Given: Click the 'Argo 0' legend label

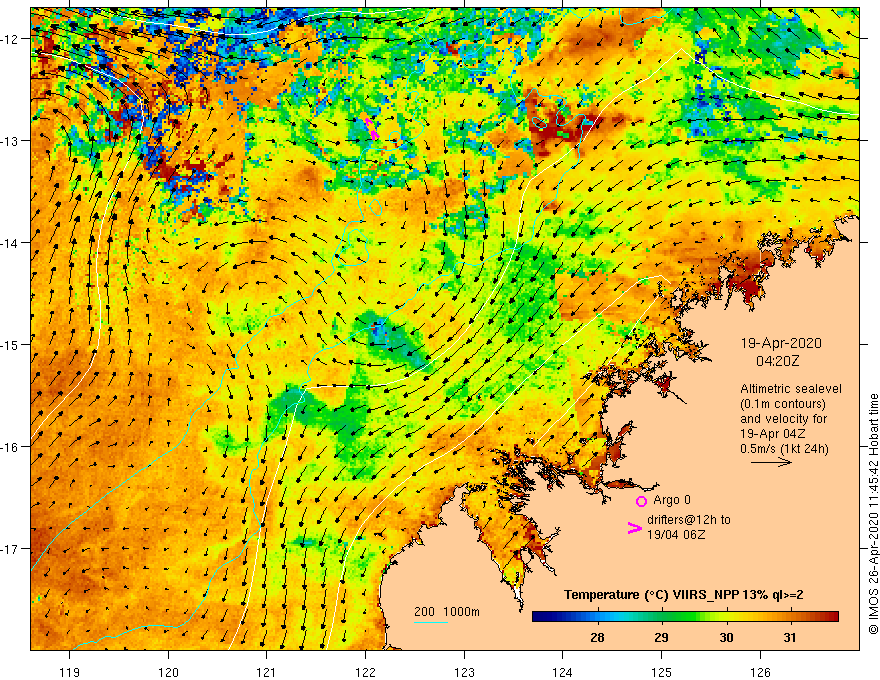Looking at the screenshot, I should point(672,500).
